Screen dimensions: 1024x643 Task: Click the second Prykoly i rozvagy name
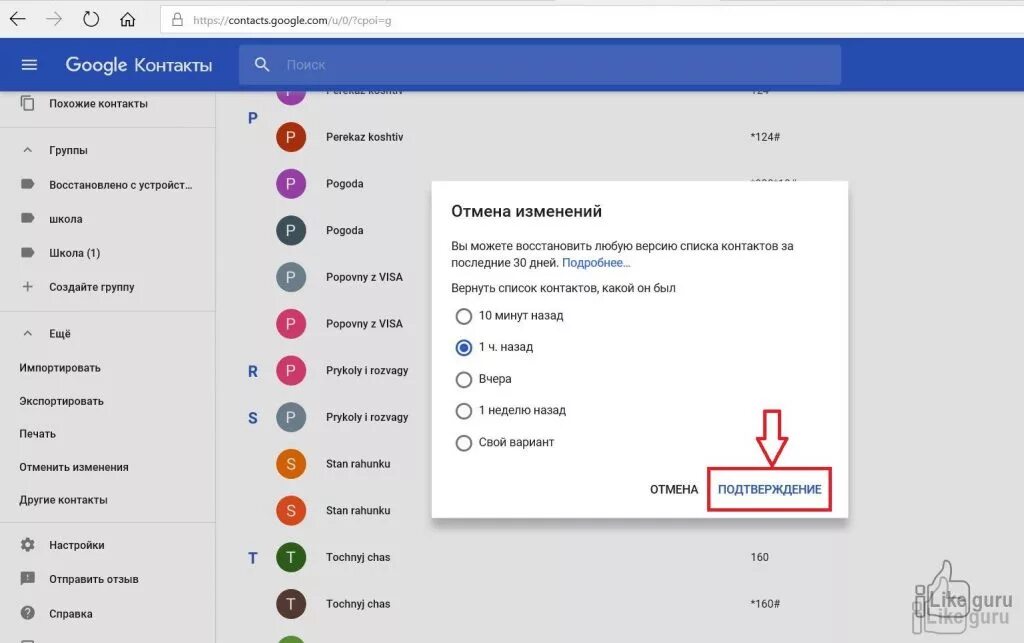click(x=367, y=417)
